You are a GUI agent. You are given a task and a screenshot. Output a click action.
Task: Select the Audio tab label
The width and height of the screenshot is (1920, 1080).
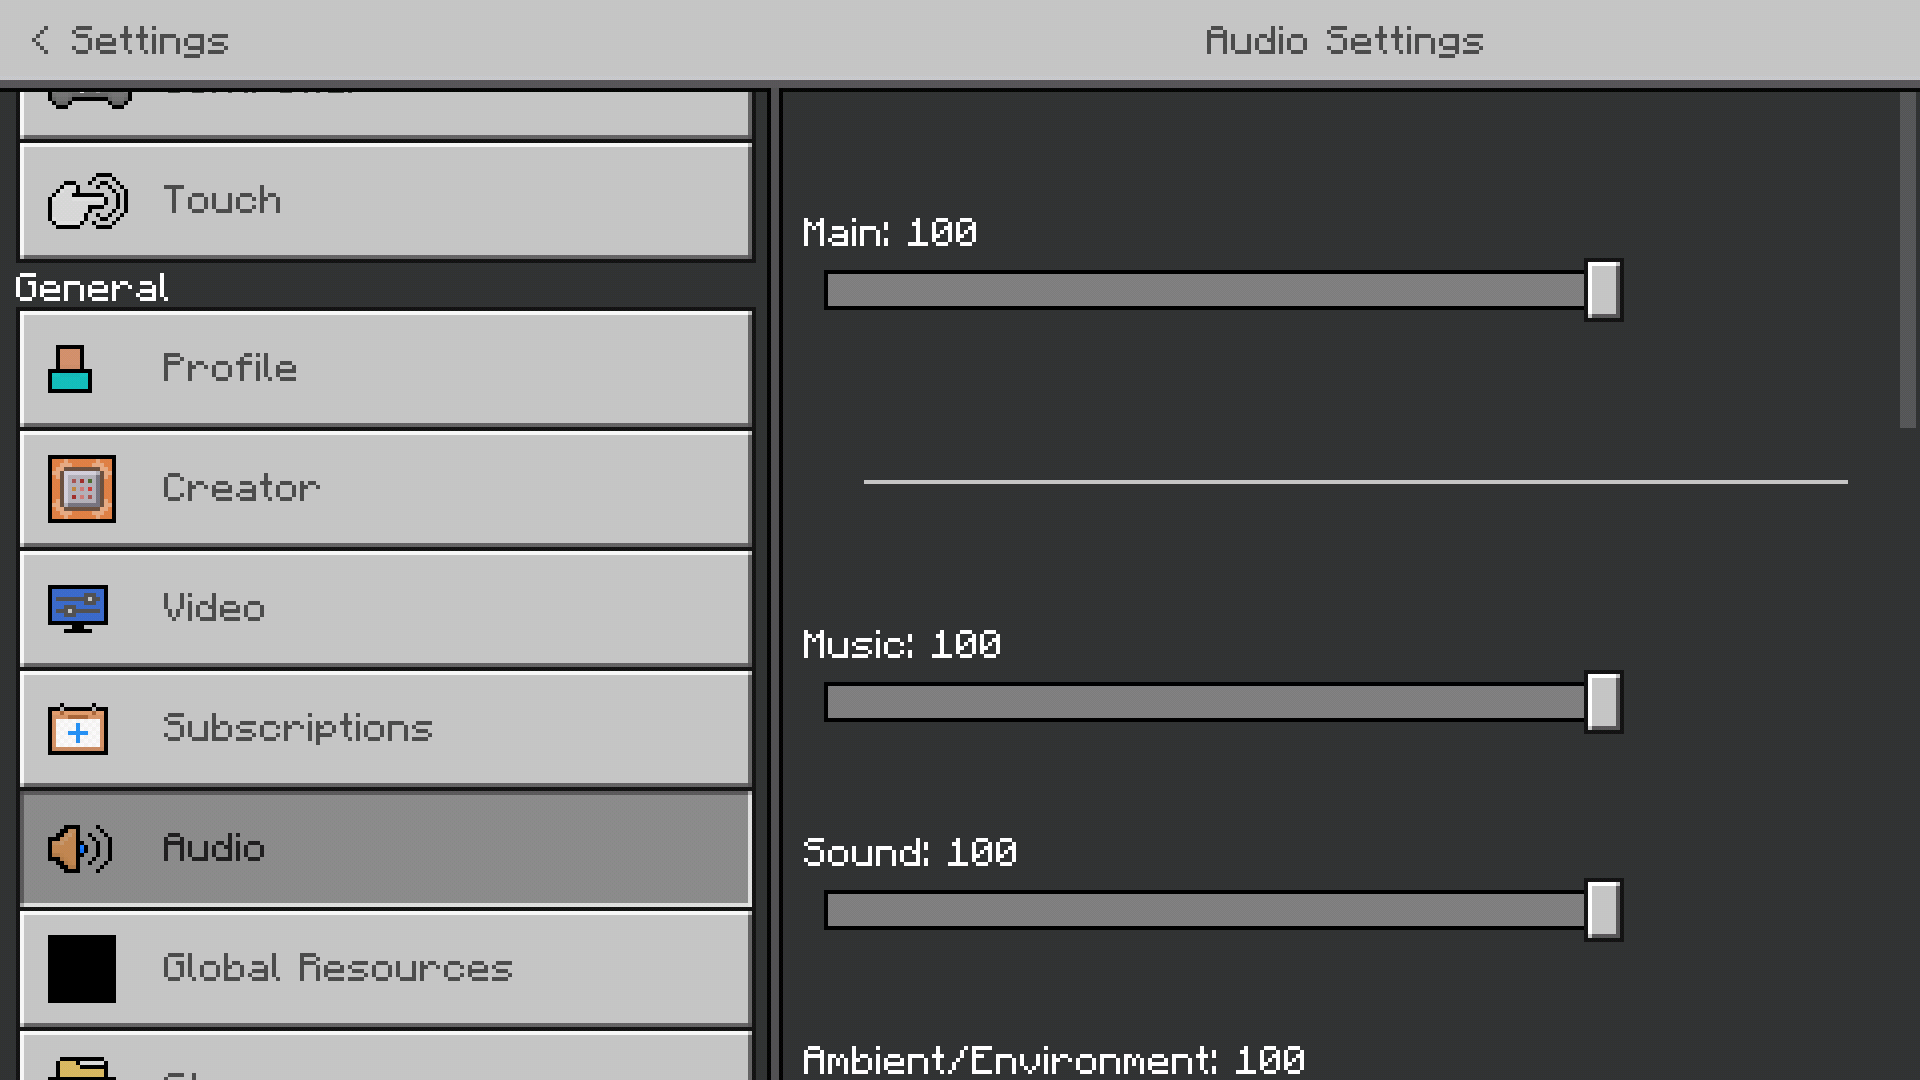coord(214,849)
